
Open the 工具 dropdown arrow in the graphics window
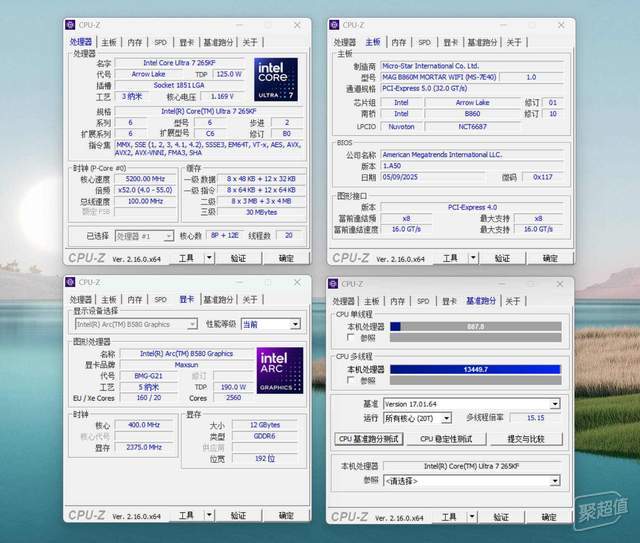209,515
